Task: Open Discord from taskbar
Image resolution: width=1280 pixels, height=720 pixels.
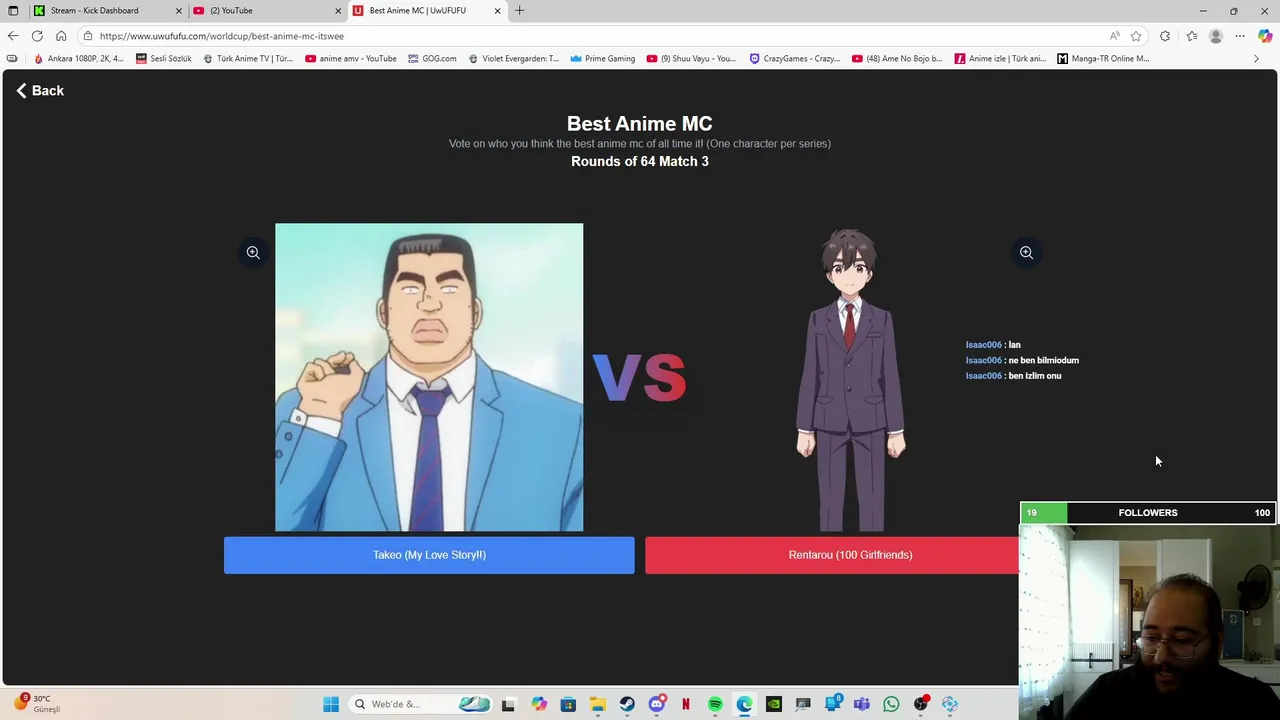Action: (656, 704)
